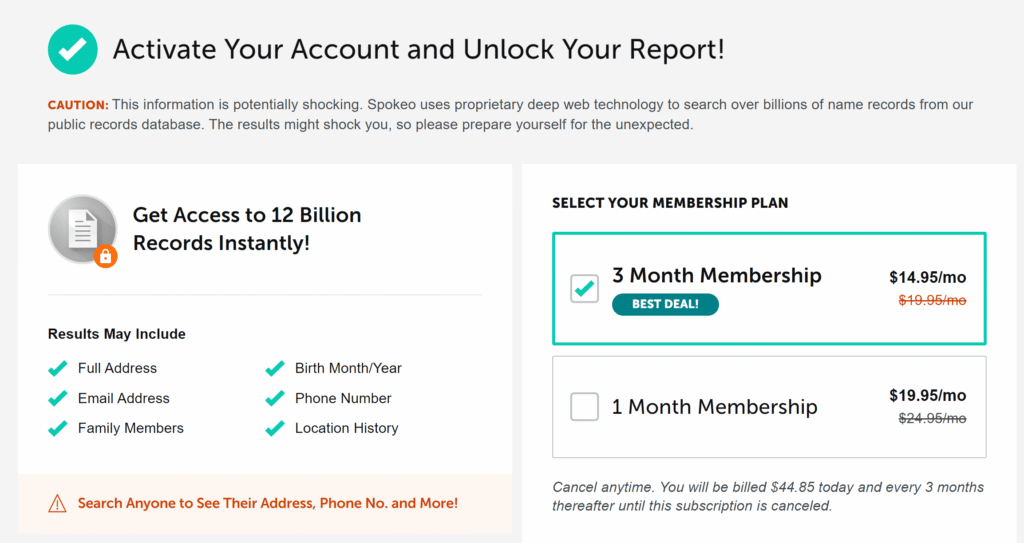This screenshot has width=1024, height=543.
Task: Click the red warning triangle icon
Action: (57, 504)
